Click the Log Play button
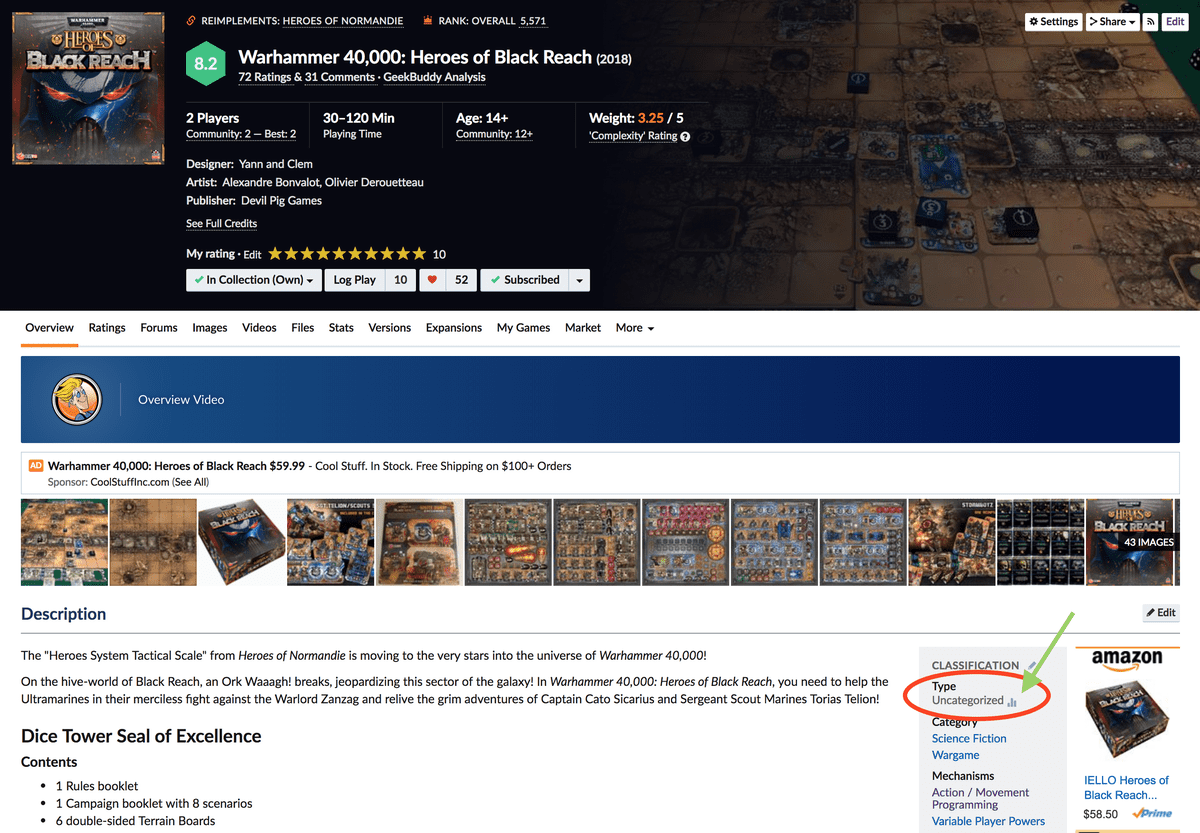Viewport: 1200px width, 833px height. point(355,280)
